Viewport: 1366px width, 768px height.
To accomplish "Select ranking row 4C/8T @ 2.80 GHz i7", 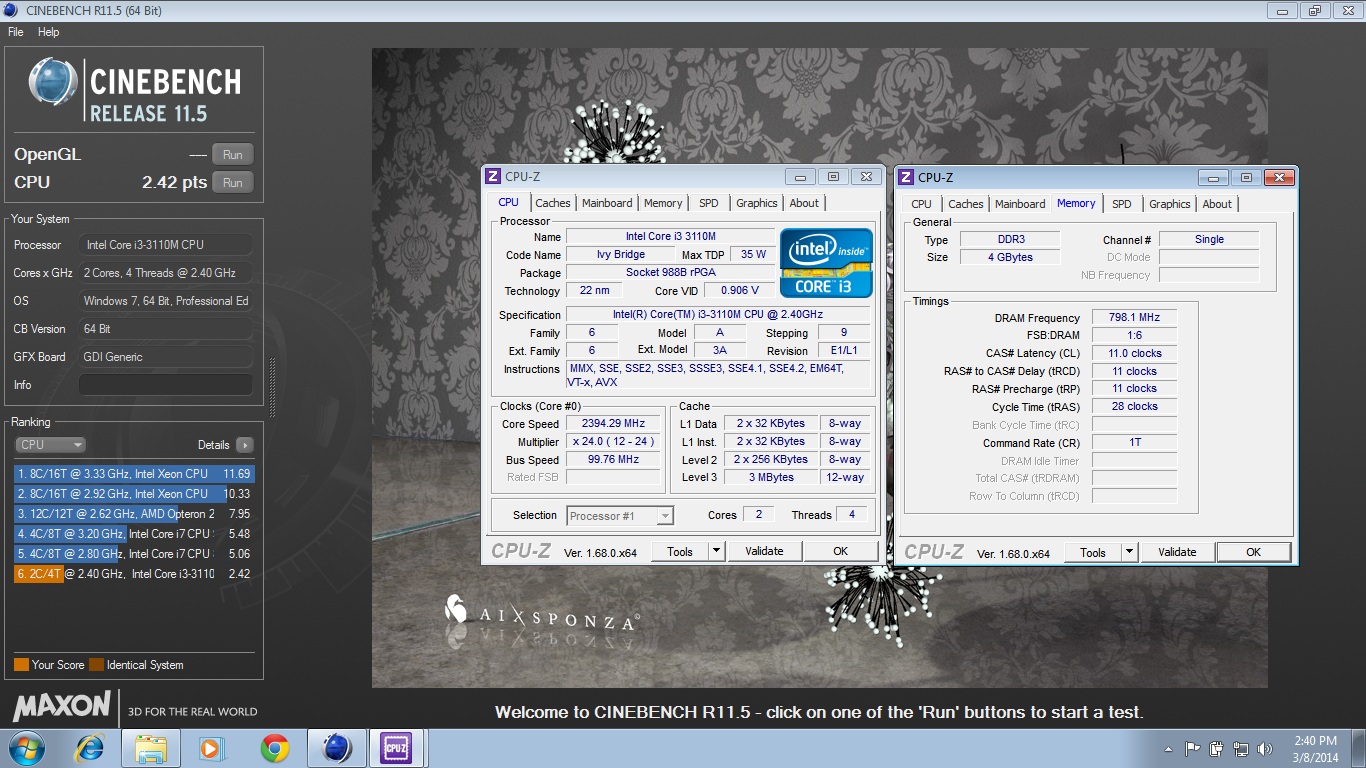I will 134,554.
